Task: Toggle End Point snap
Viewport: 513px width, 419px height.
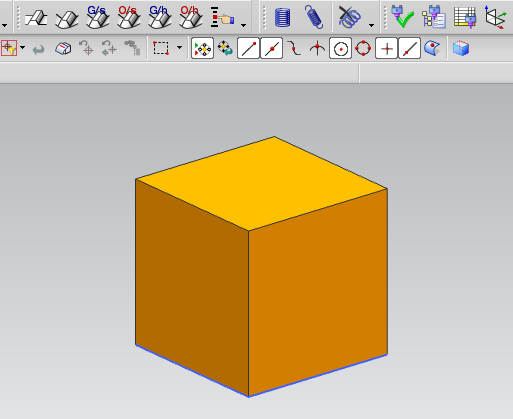Action: pyautogui.click(x=248, y=48)
